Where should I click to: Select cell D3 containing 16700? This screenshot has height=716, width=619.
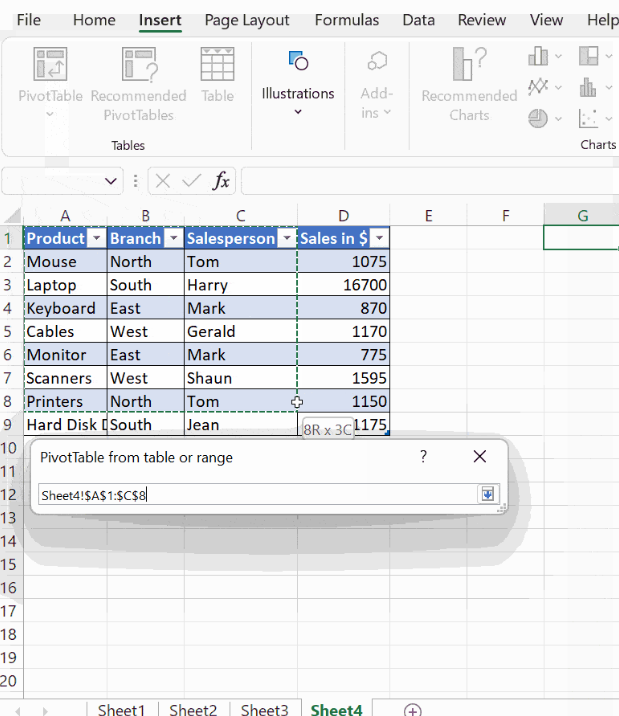343,285
